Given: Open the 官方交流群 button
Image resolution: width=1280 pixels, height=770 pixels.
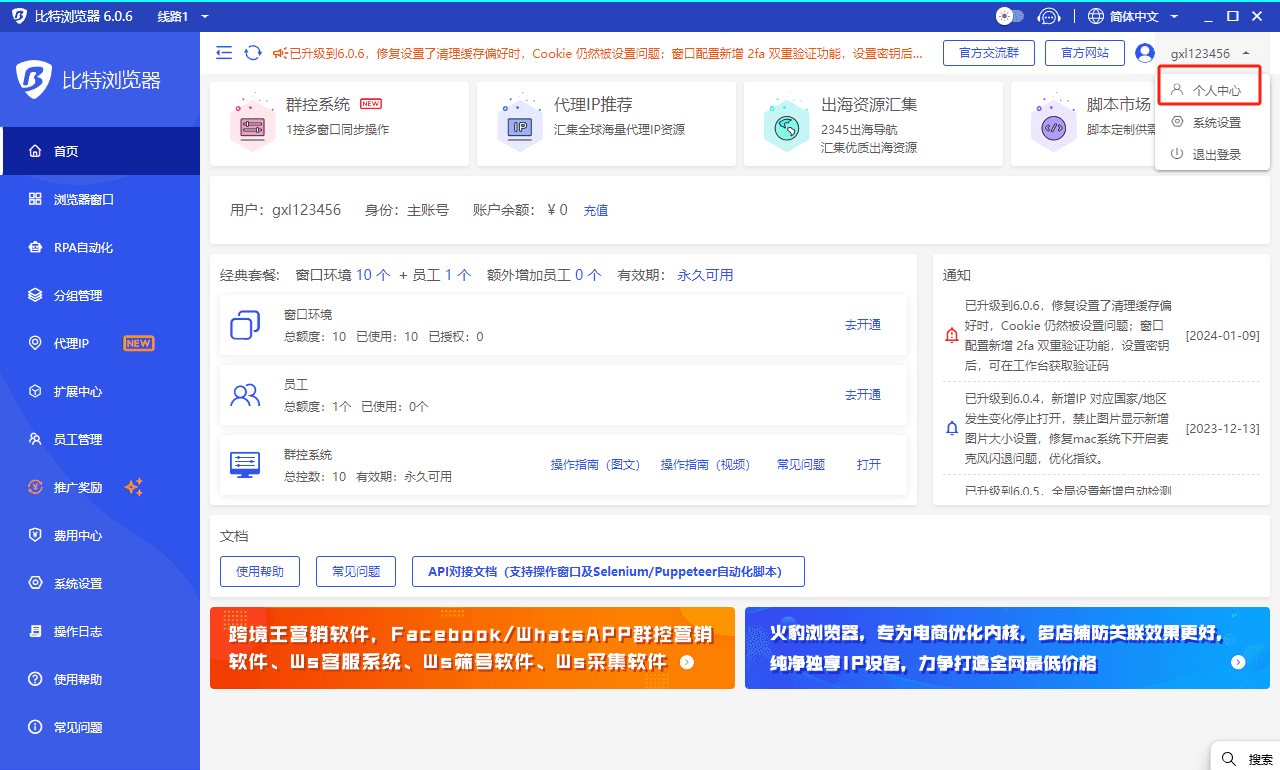Looking at the screenshot, I should pyautogui.click(x=989, y=53).
